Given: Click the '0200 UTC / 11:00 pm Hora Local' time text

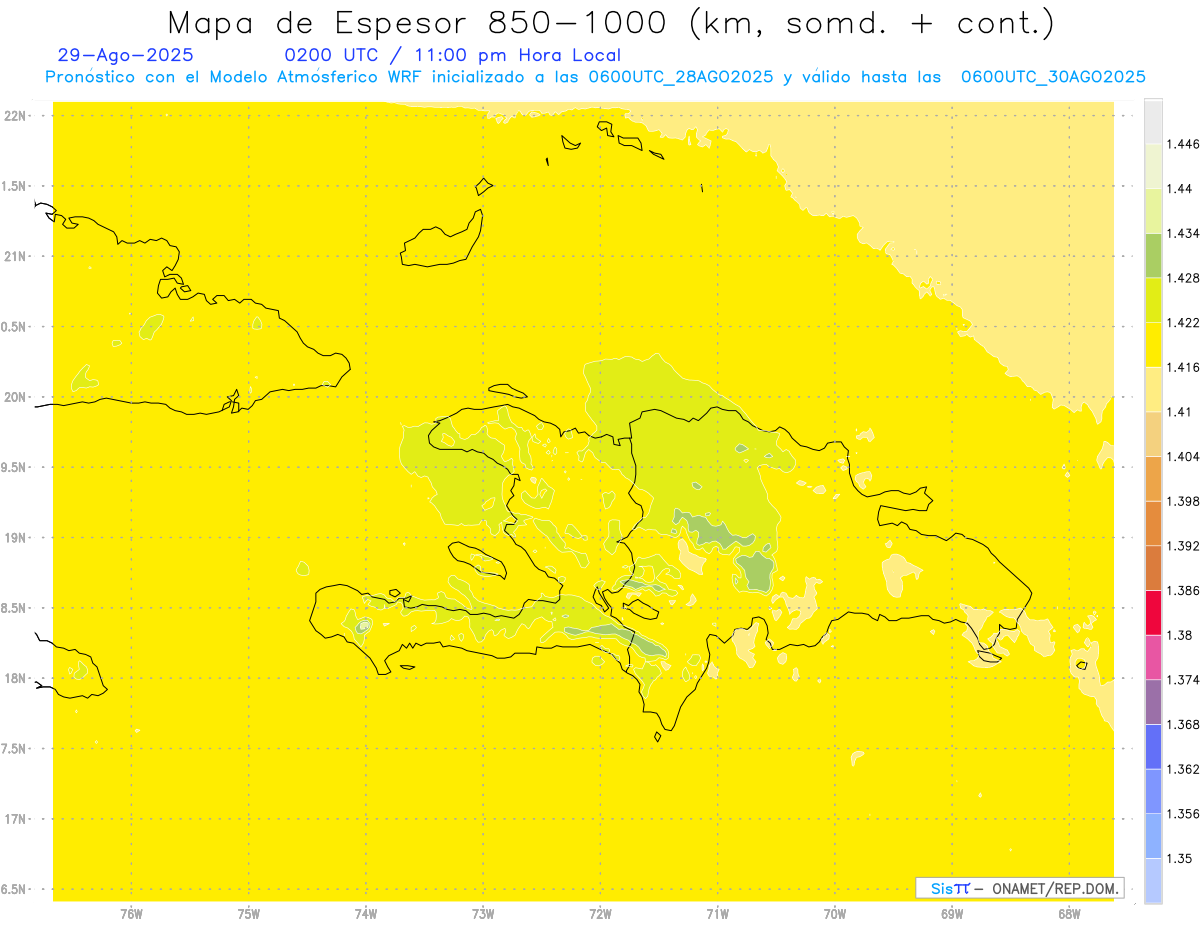Looking at the screenshot, I should point(453,56).
